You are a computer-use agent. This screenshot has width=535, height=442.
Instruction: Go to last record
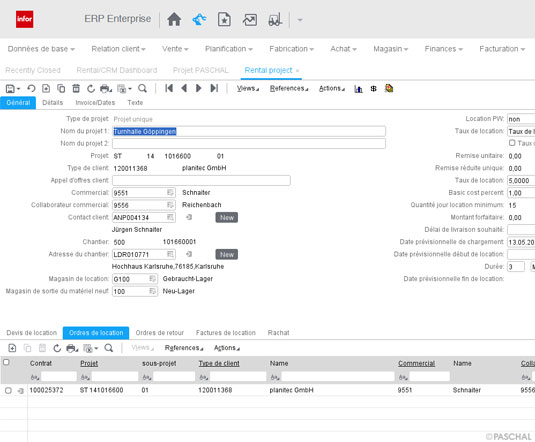click(214, 88)
